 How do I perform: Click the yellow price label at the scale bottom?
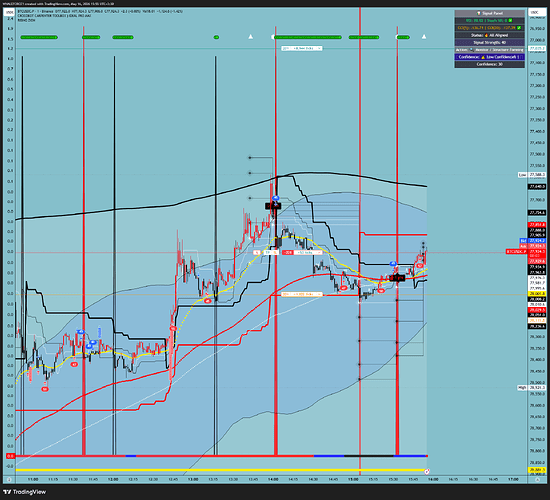tap(537, 469)
